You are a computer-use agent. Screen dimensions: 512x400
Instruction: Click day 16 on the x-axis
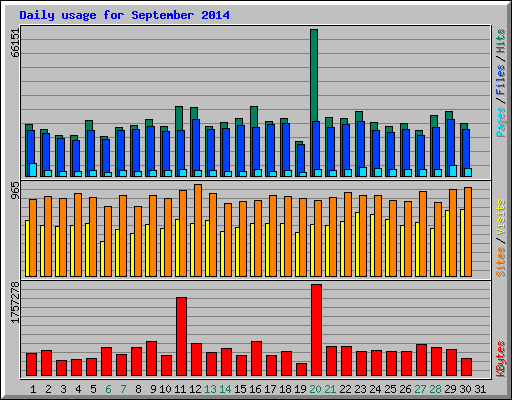tap(255, 389)
